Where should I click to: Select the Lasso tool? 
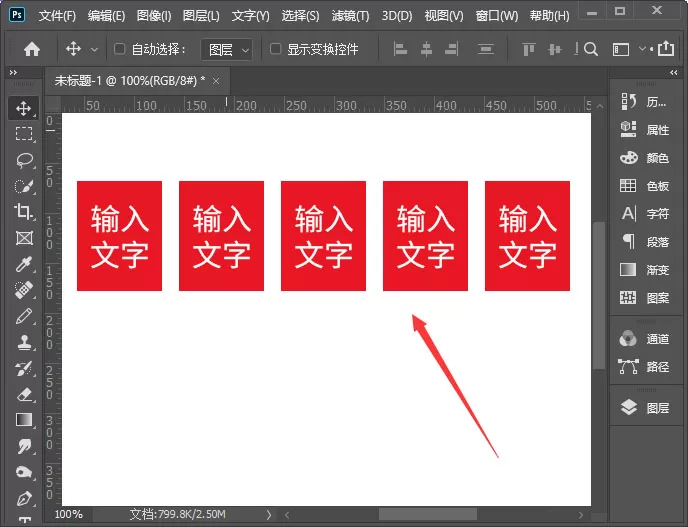(x=24, y=160)
